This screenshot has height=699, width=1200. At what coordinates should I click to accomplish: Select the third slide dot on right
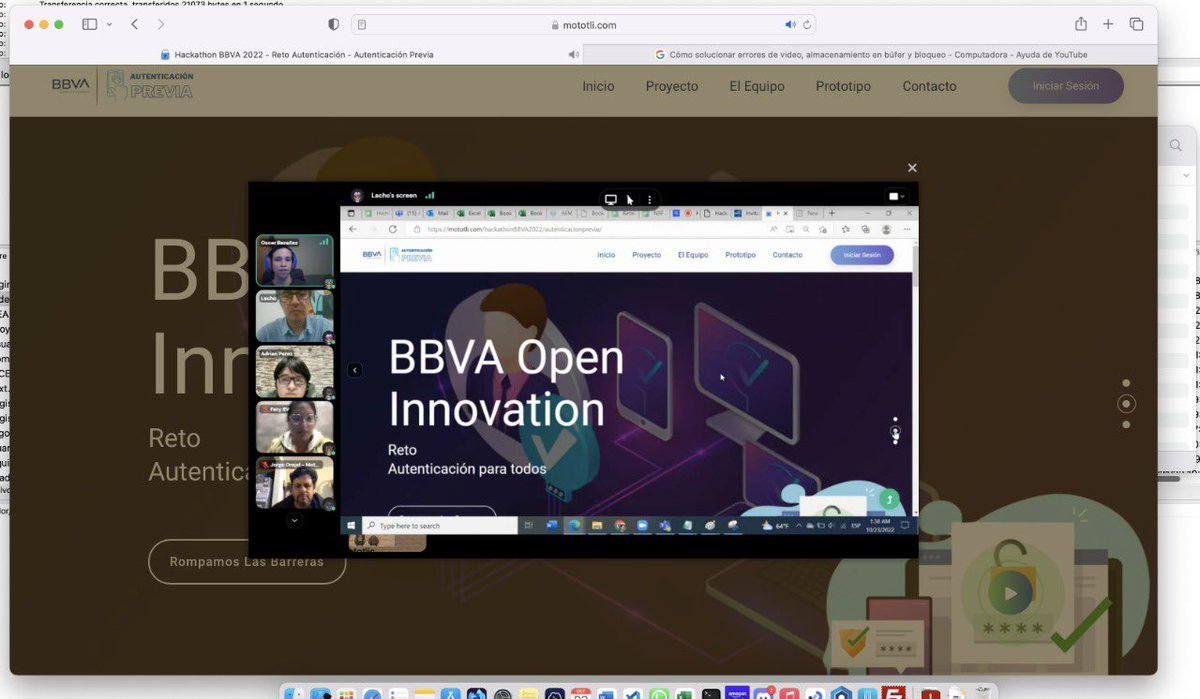pos(1126,425)
